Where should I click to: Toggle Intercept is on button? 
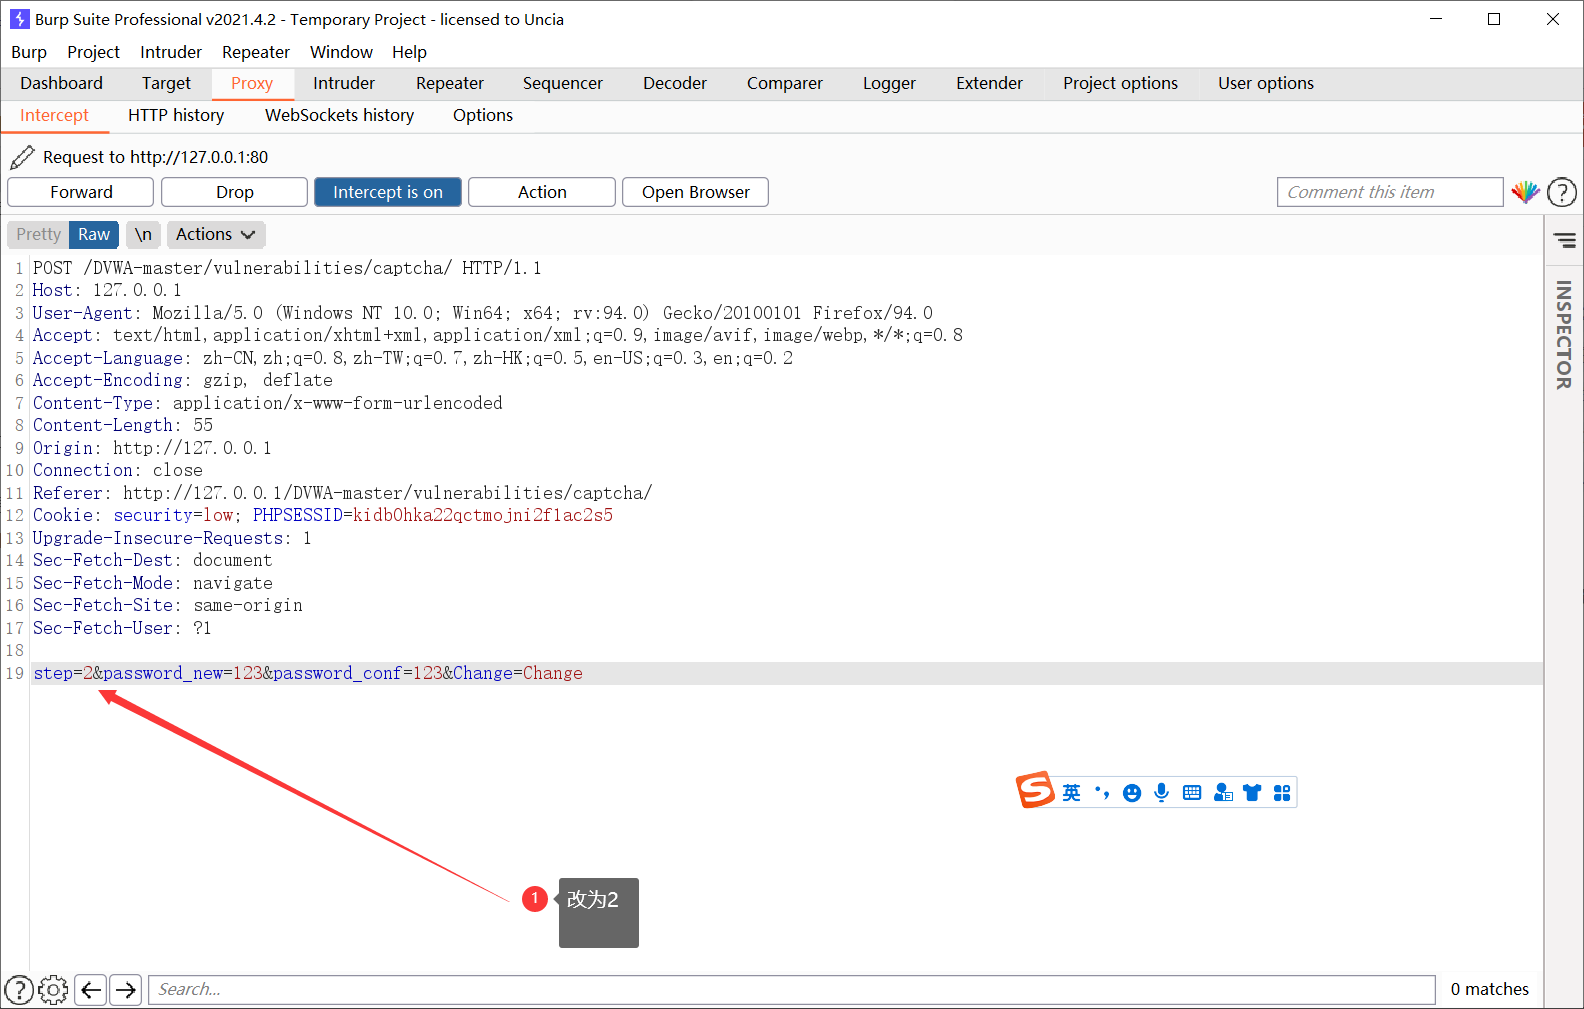(x=388, y=192)
